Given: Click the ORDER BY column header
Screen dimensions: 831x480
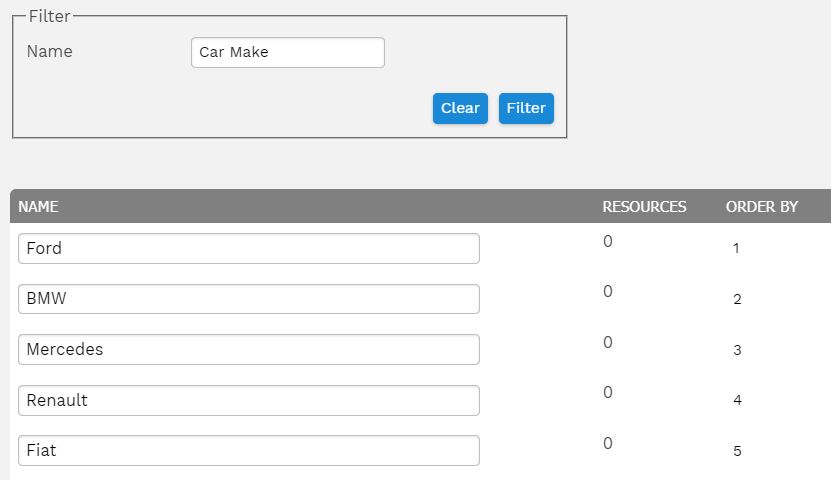Looking at the screenshot, I should (x=762, y=207).
